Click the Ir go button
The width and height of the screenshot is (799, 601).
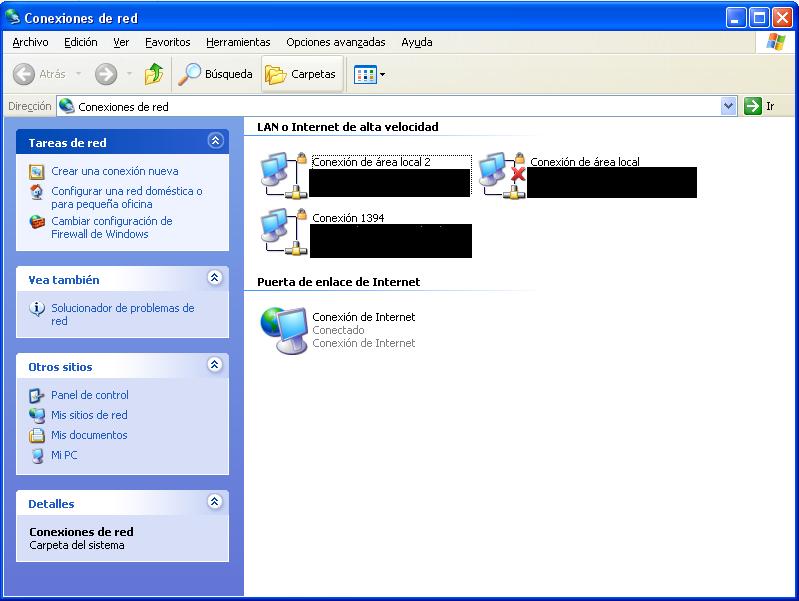(759, 107)
